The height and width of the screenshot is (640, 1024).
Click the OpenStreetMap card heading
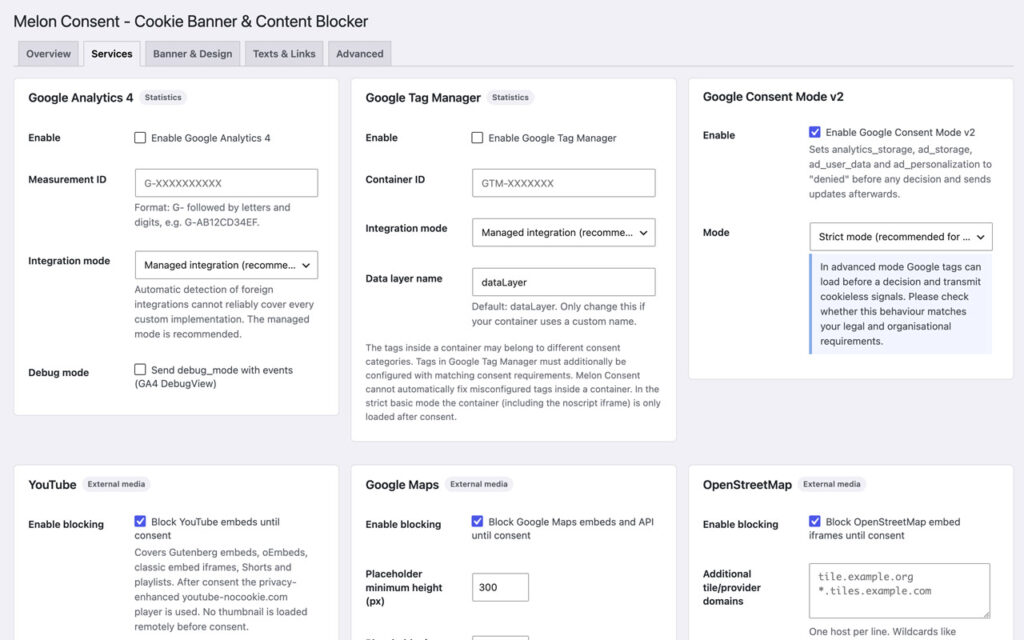coord(747,485)
